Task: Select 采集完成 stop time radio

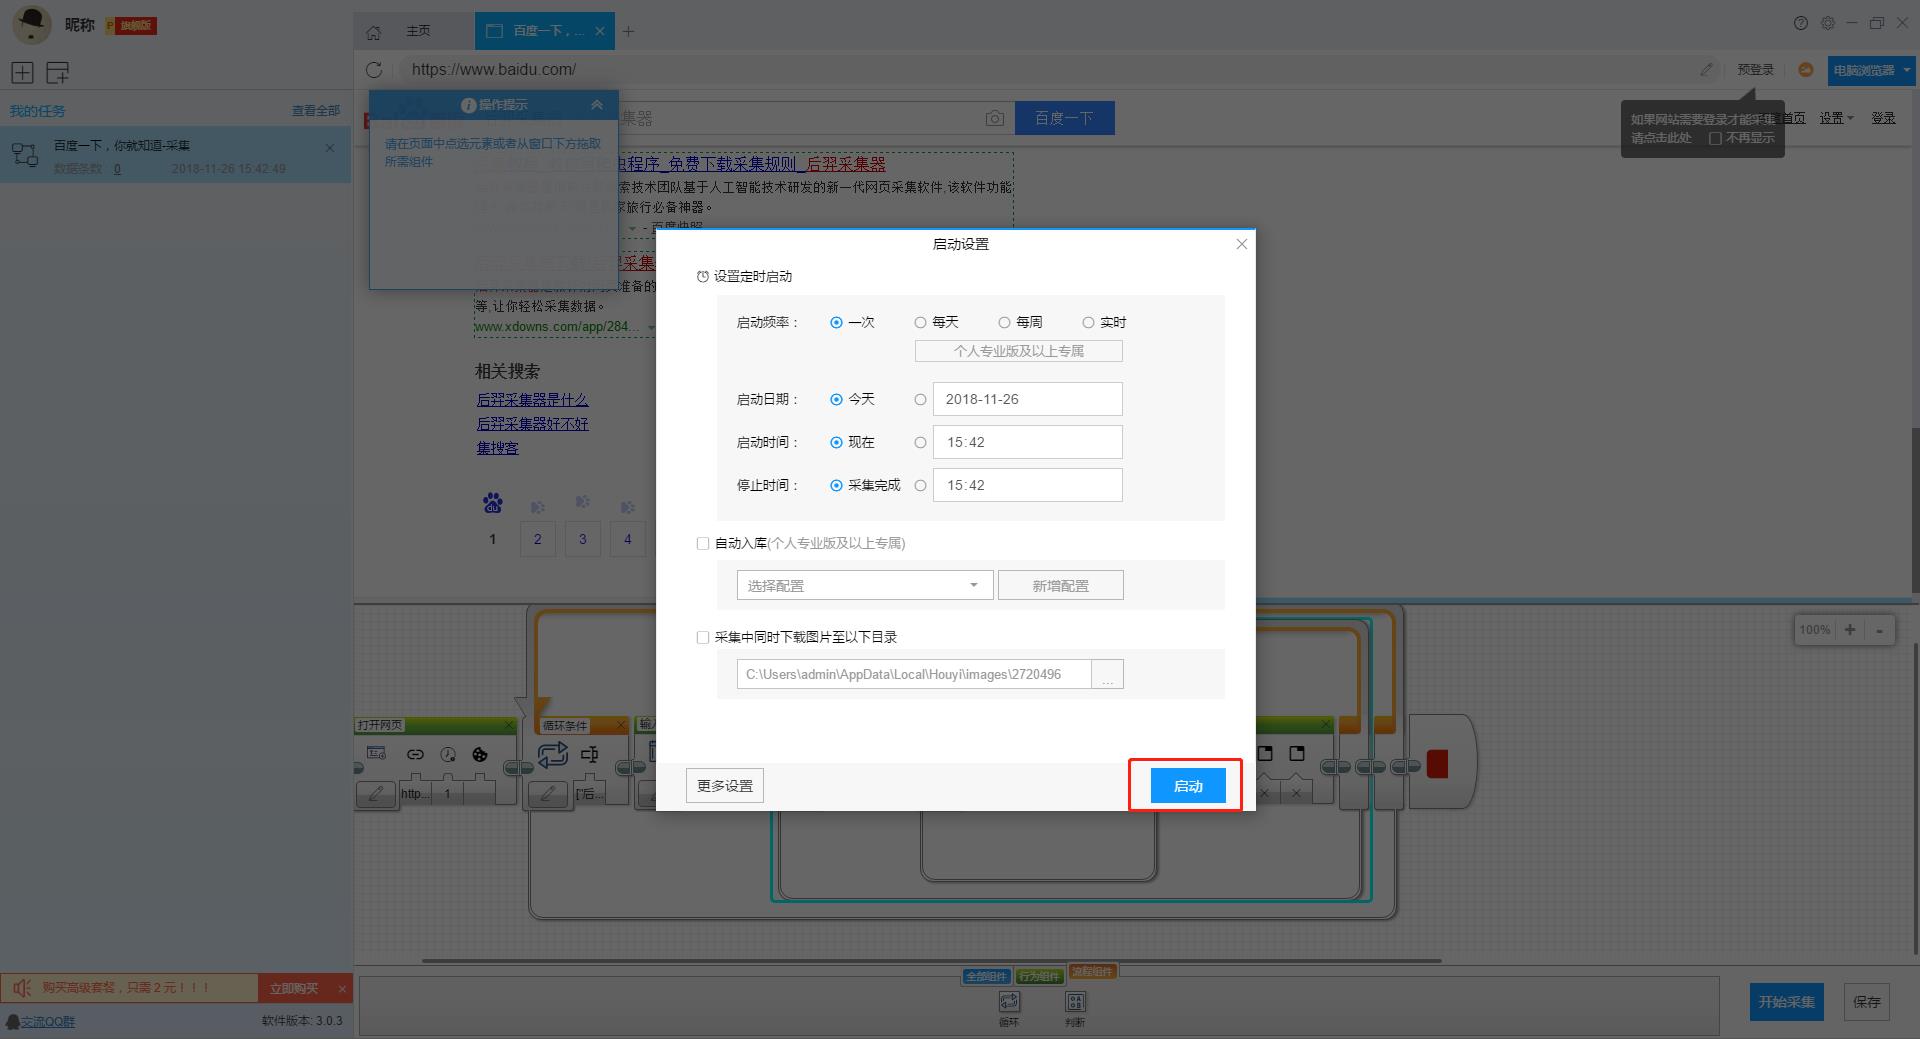Action: click(x=836, y=485)
